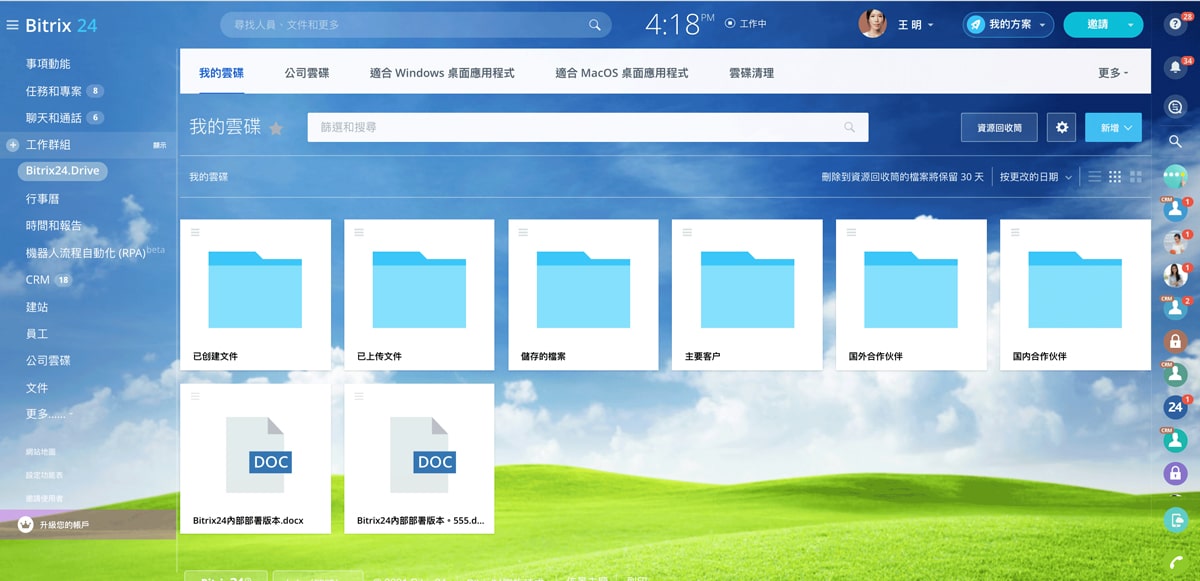Open the menu icon on 主要客户 folder card
Screen dimensions: 1200x581
687,232
